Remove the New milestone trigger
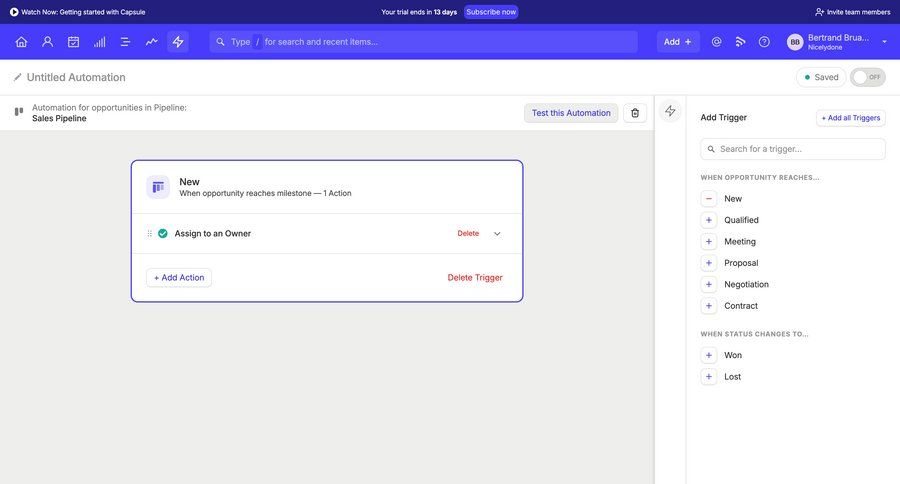900x484 pixels. coord(709,199)
